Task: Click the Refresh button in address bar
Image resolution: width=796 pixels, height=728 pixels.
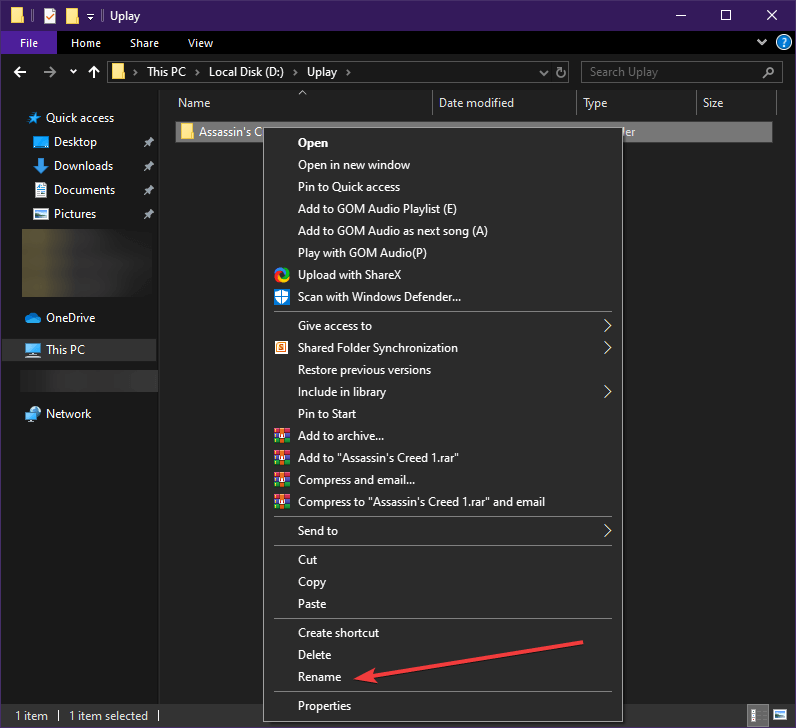Action: (x=560, y=72)
